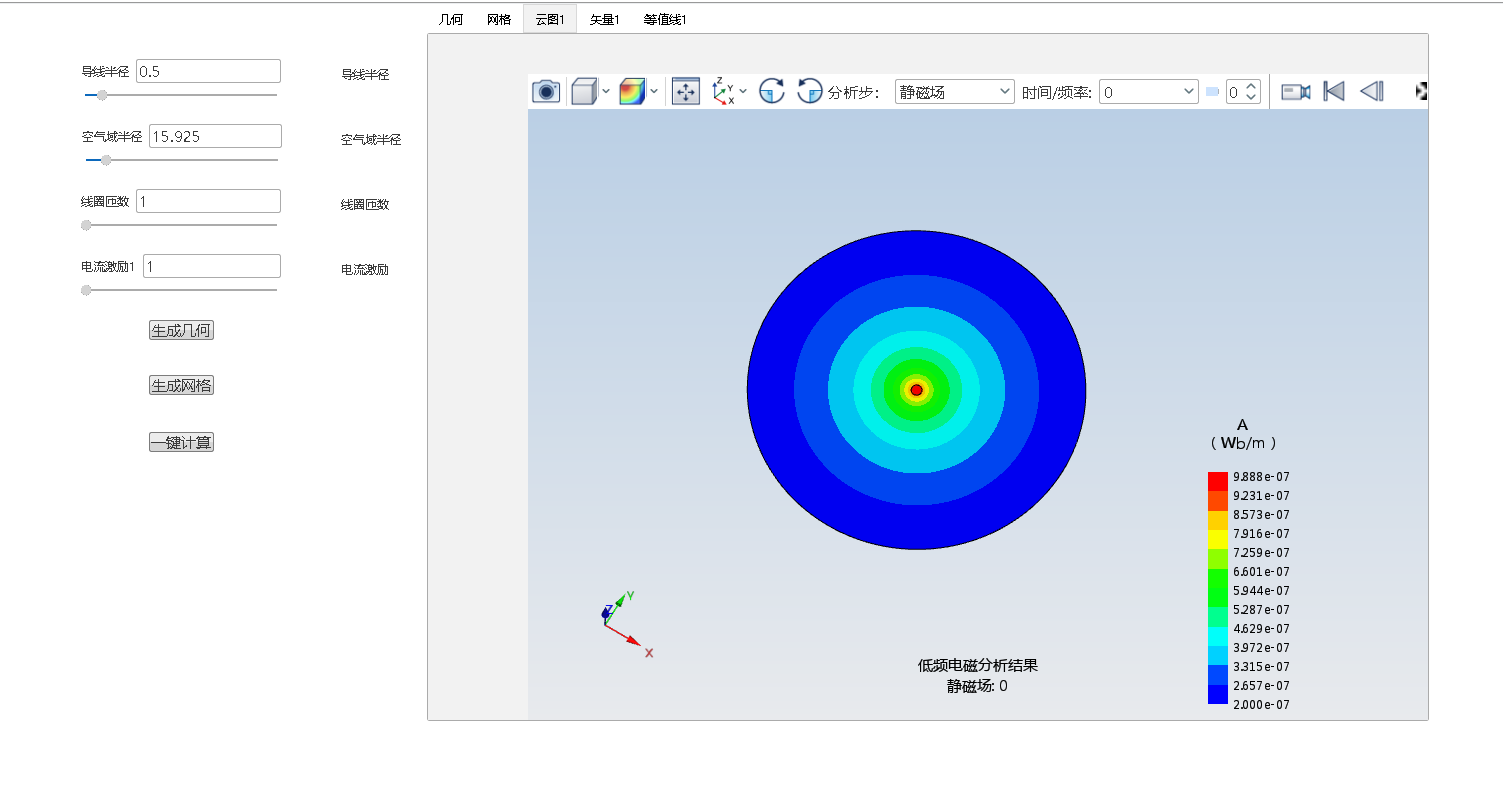Expand the axis orientation dropdown arrow
Screen dimensions: 1503x803
coord(743,92)
